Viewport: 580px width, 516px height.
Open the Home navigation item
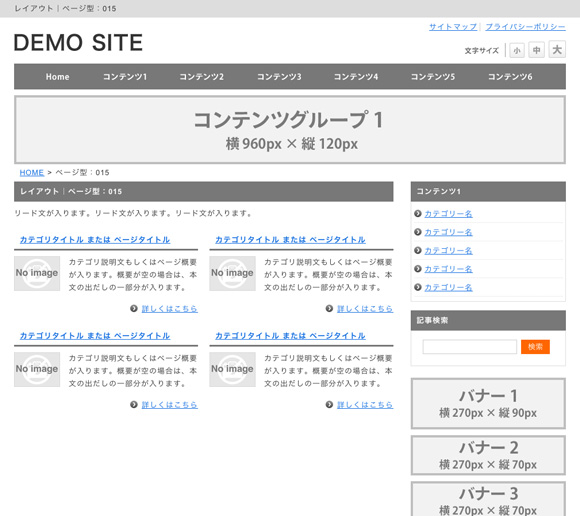(57, 77)
